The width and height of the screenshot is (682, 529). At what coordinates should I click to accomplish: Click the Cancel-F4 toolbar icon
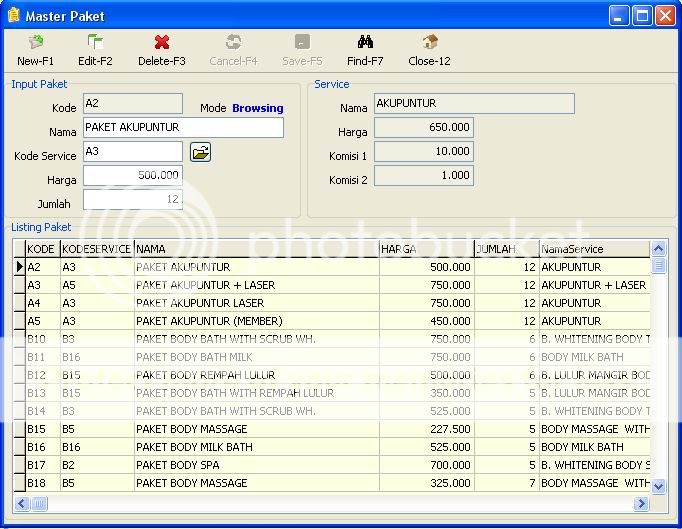[233, 42]
